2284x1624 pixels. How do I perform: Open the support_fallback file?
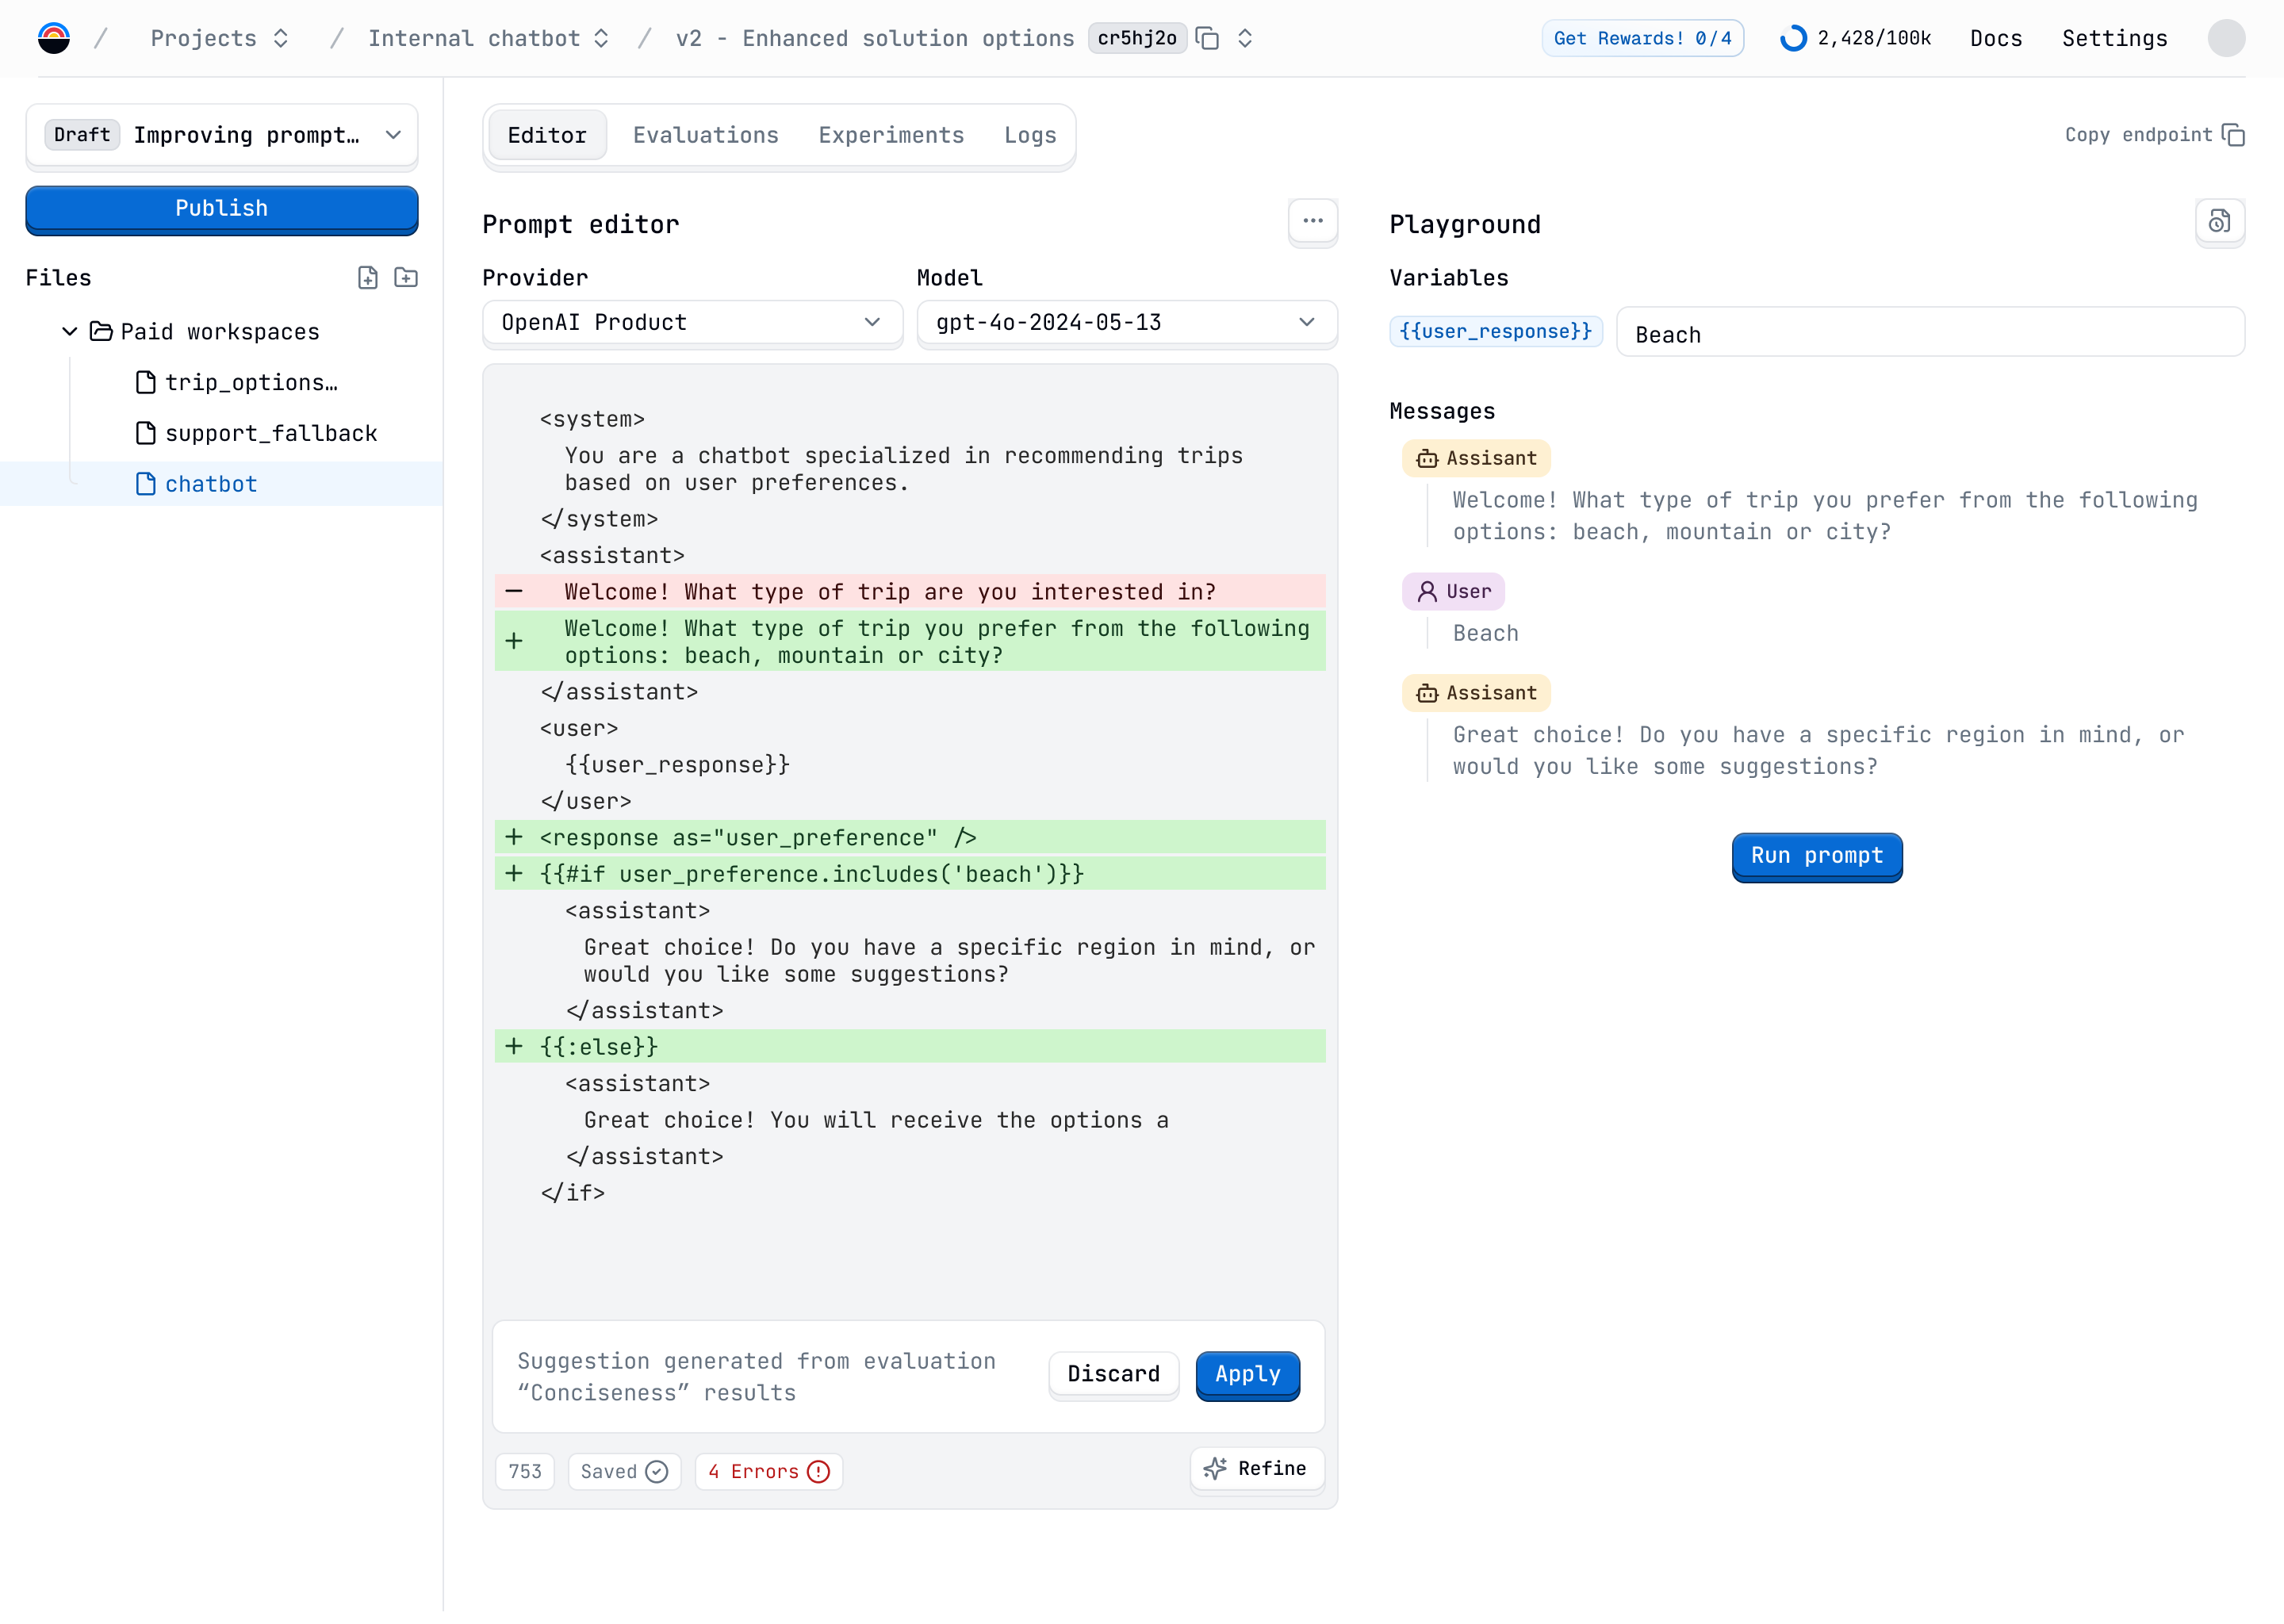(x=271, y=433)
